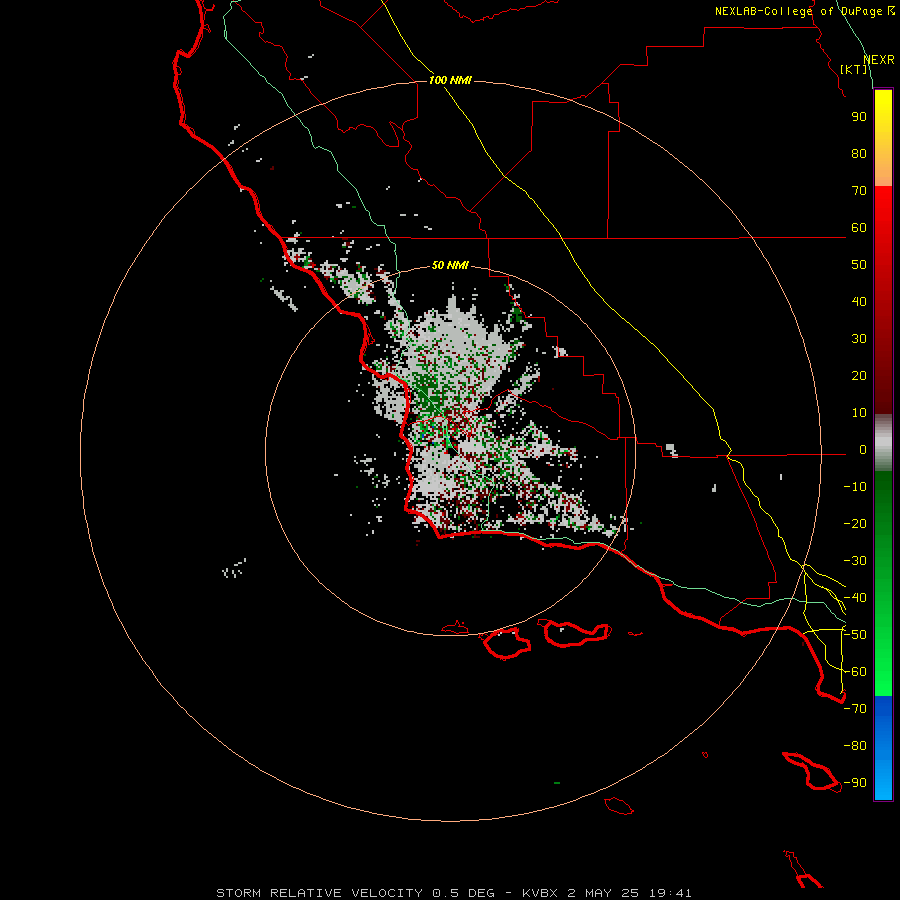The image size is (900, 900).
Task: Click the NEXR label above color bar
Action: (x=879, y=60)
